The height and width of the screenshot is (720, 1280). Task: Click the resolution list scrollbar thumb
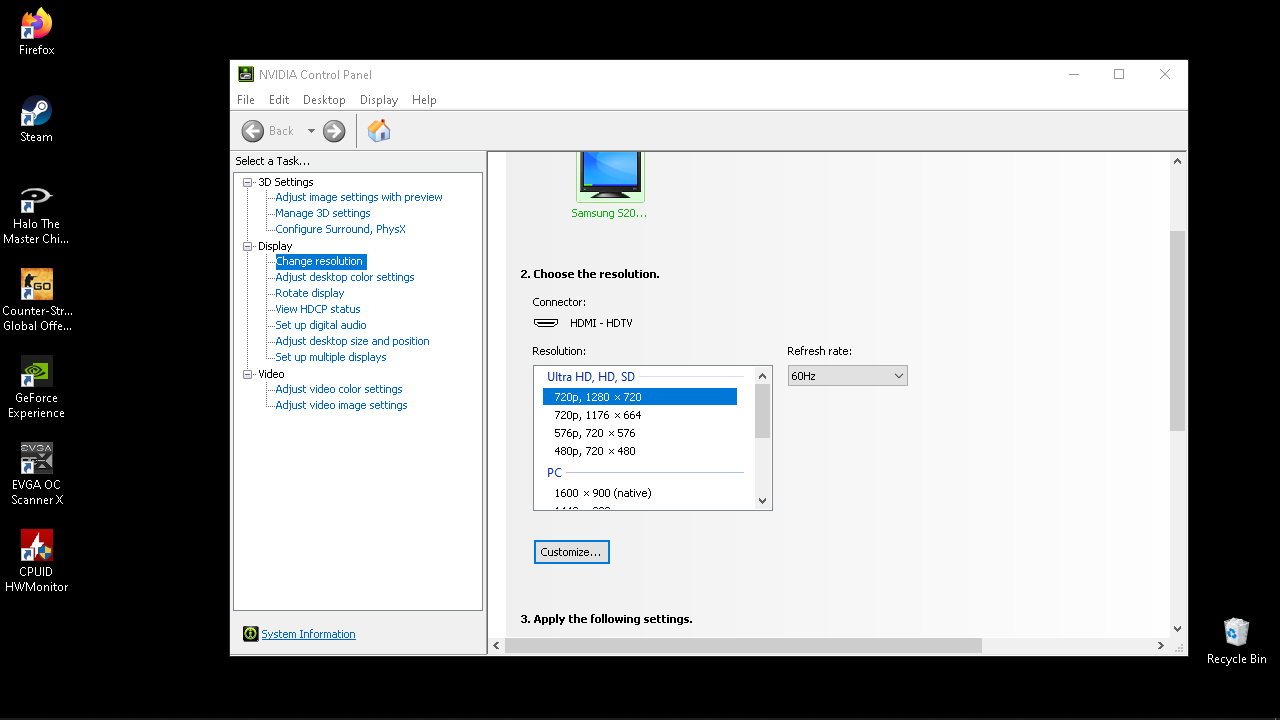pyautogui.click(x=763, y=411)
